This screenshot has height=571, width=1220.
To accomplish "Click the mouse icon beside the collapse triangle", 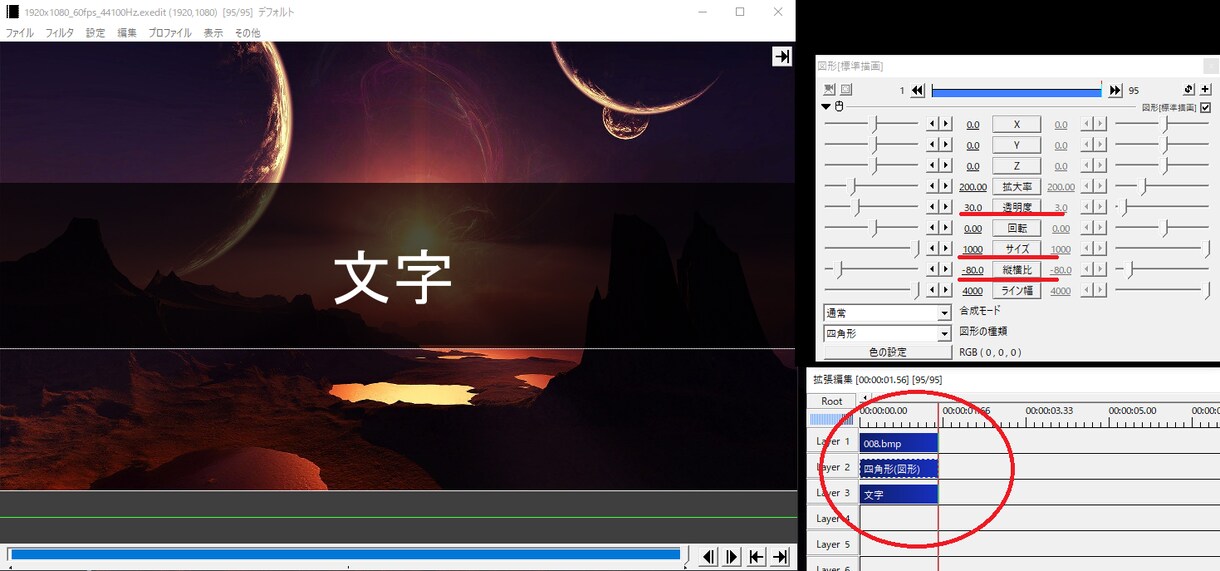I will (839, 107).
